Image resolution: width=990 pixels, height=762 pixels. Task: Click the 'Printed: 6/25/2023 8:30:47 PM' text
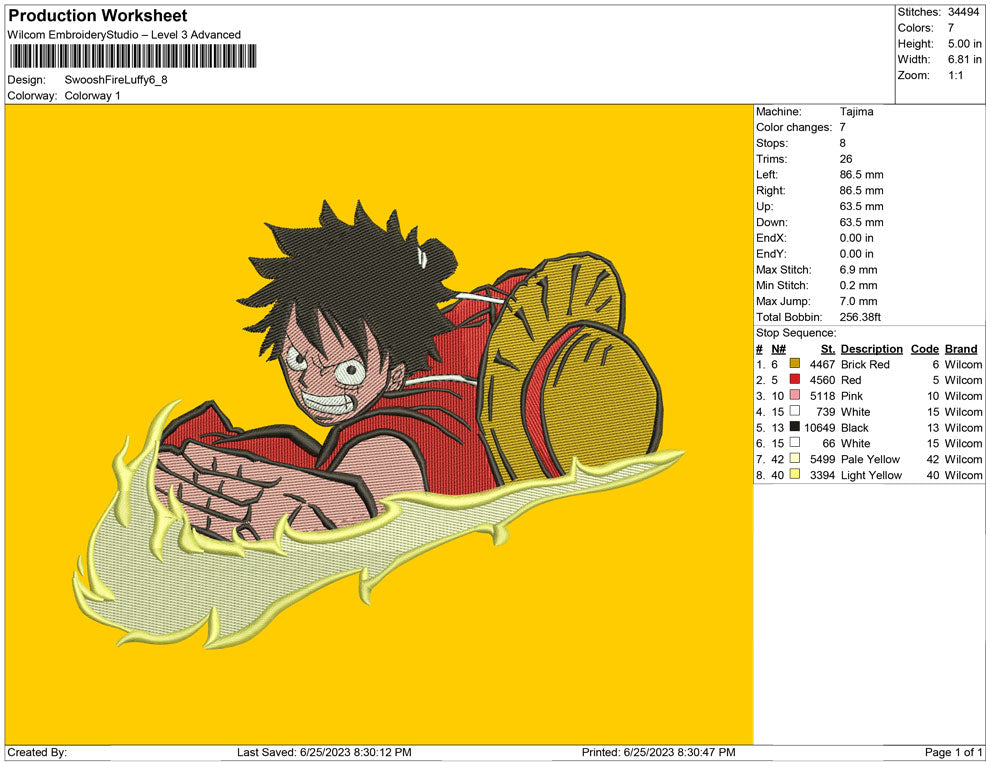659,752
